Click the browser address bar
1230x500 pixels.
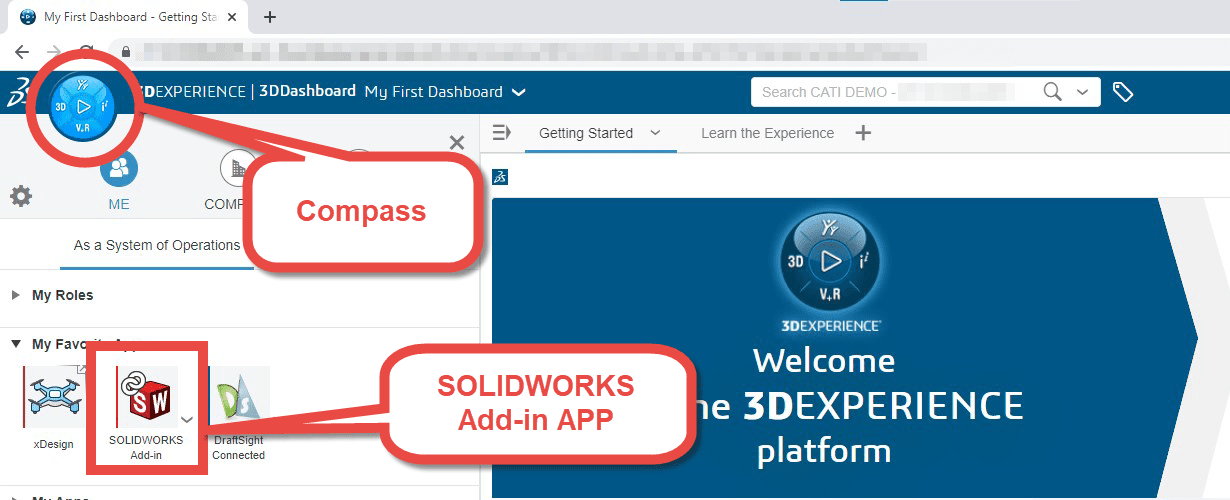530,51
